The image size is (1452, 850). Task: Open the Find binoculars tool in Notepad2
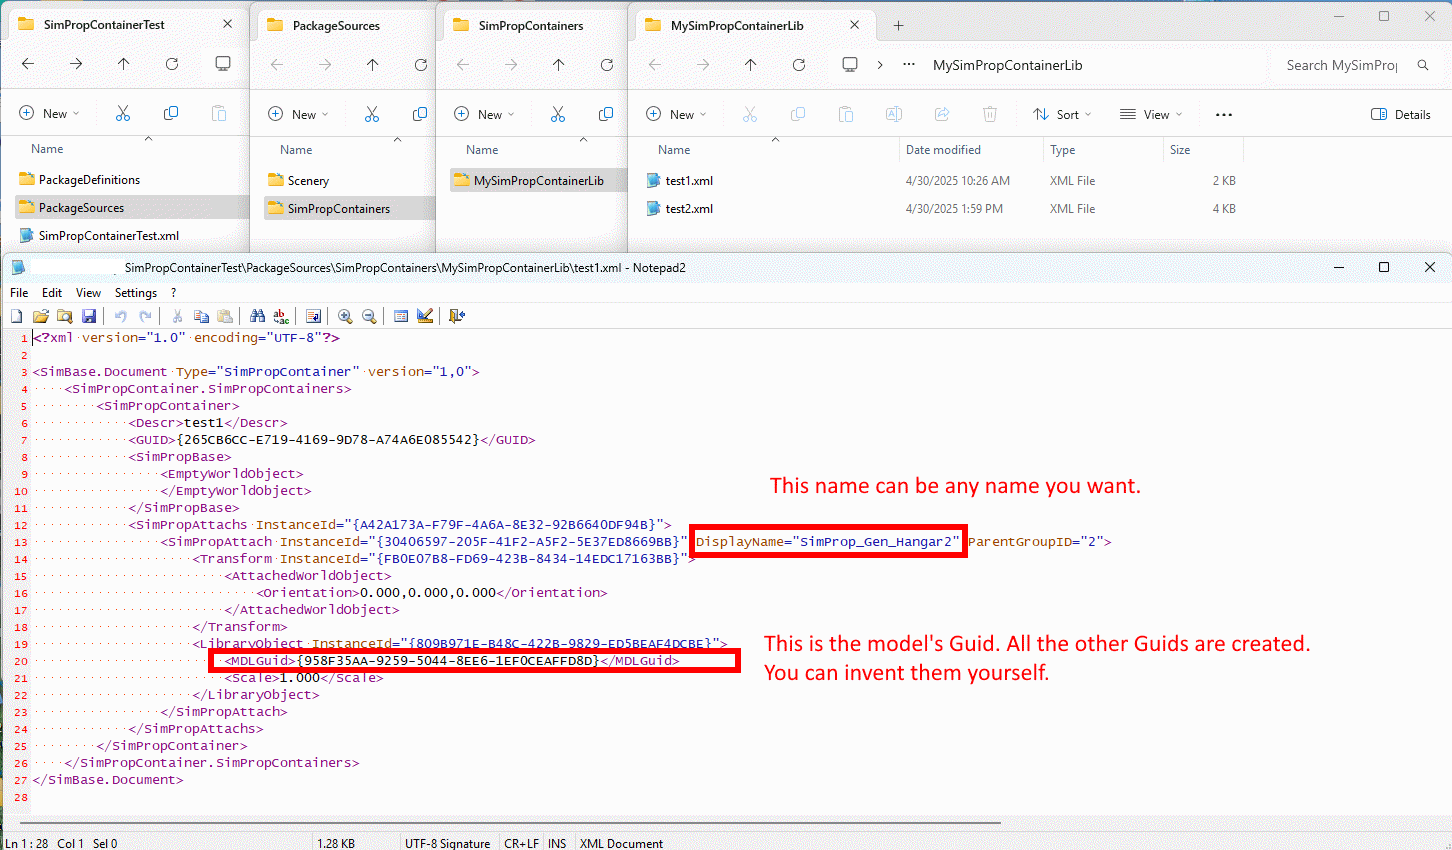point(257,316)
